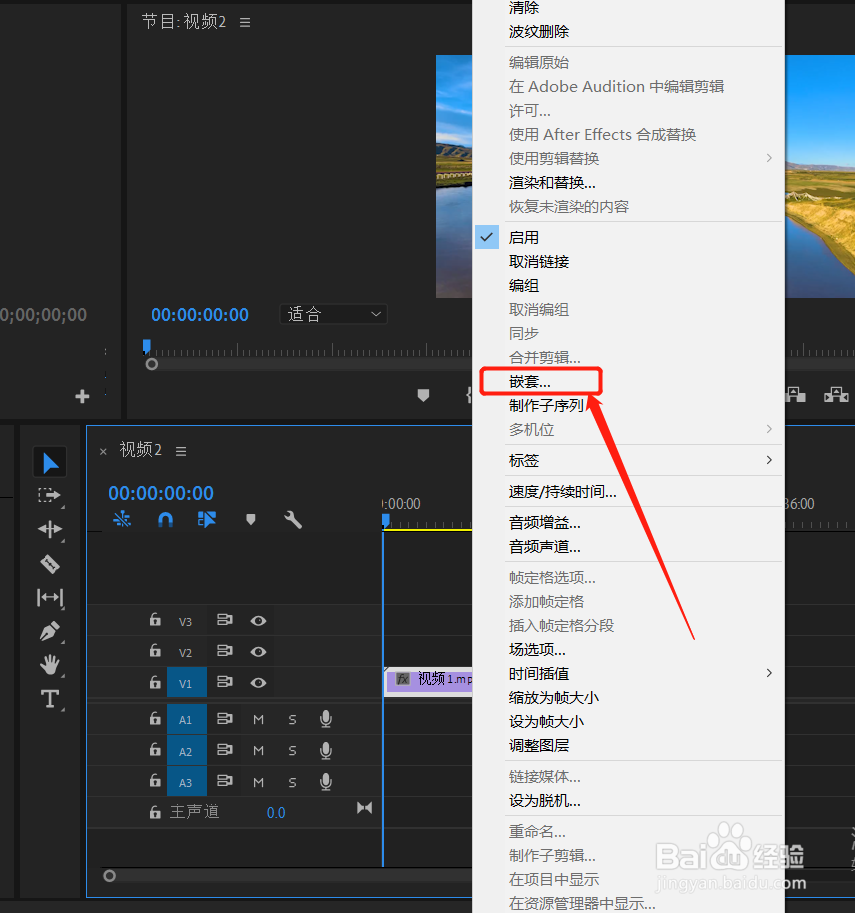Toggle V1 track targeting

[x=186, y=682]
